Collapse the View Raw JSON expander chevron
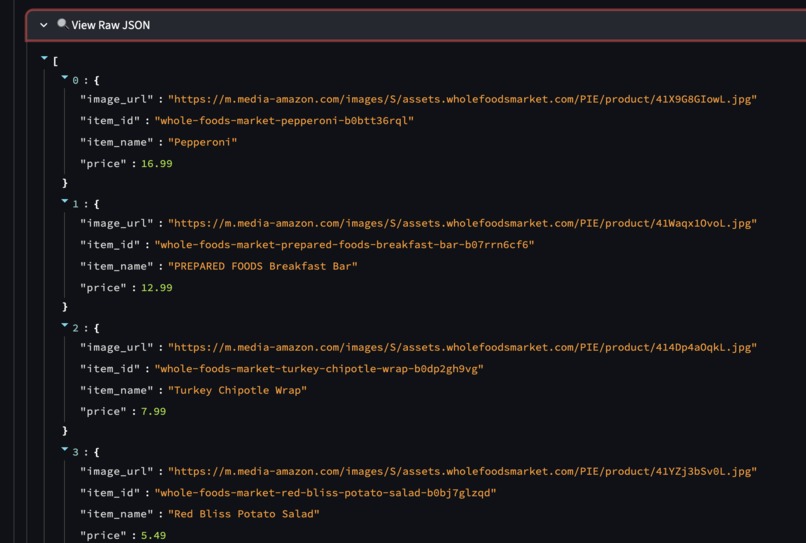 point(44,25)
